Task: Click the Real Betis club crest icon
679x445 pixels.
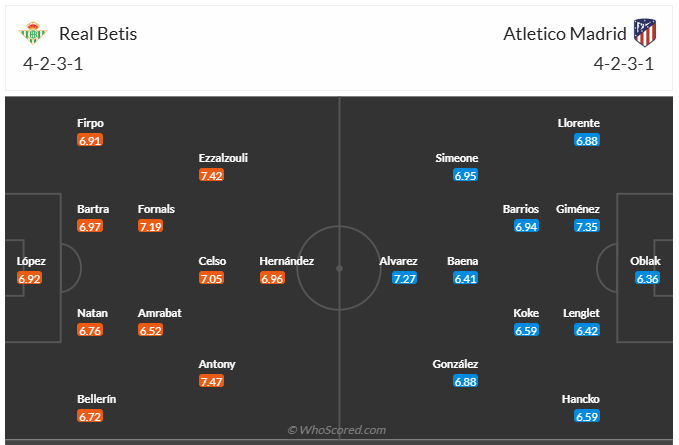Action: [34, 33]
